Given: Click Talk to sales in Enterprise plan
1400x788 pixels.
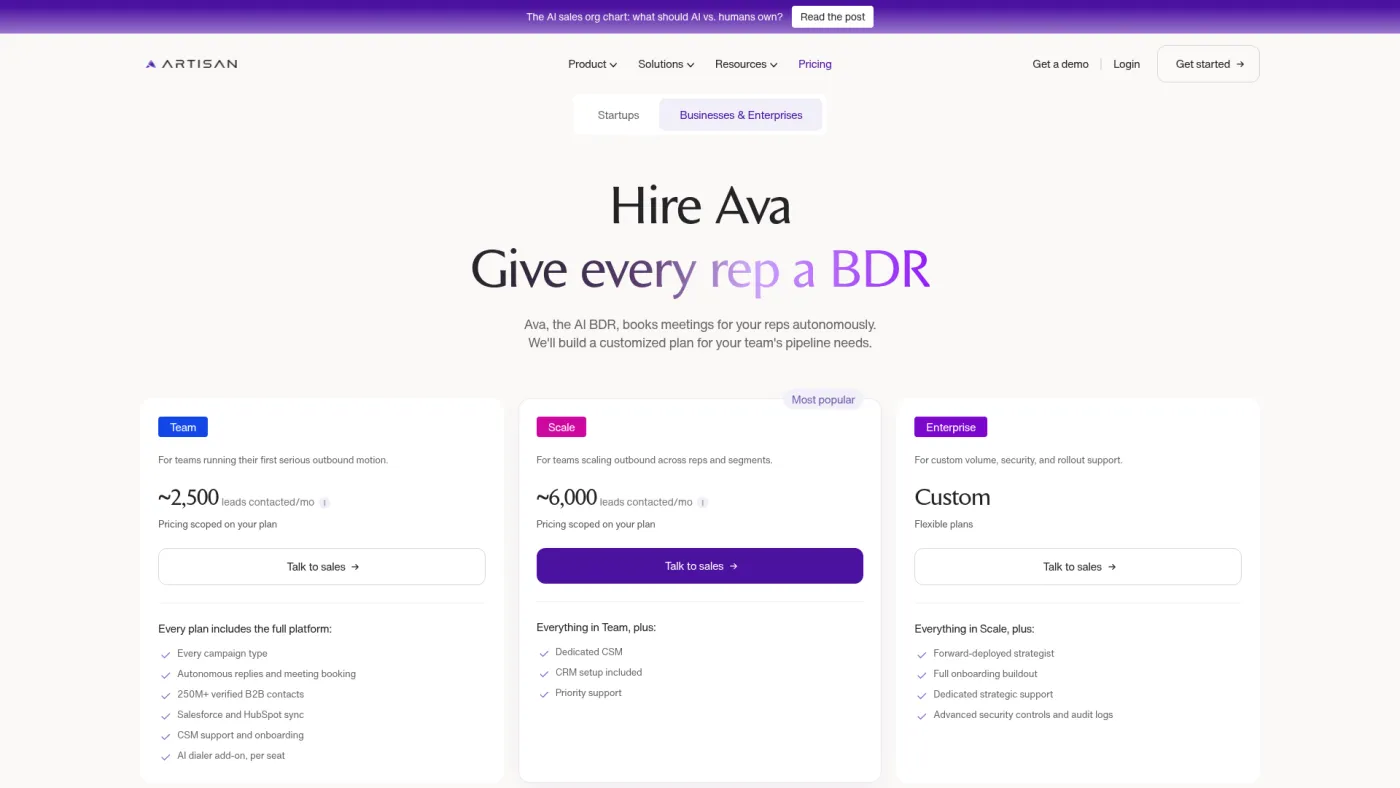Looking at the screenshot, I should click(1078, 567).
